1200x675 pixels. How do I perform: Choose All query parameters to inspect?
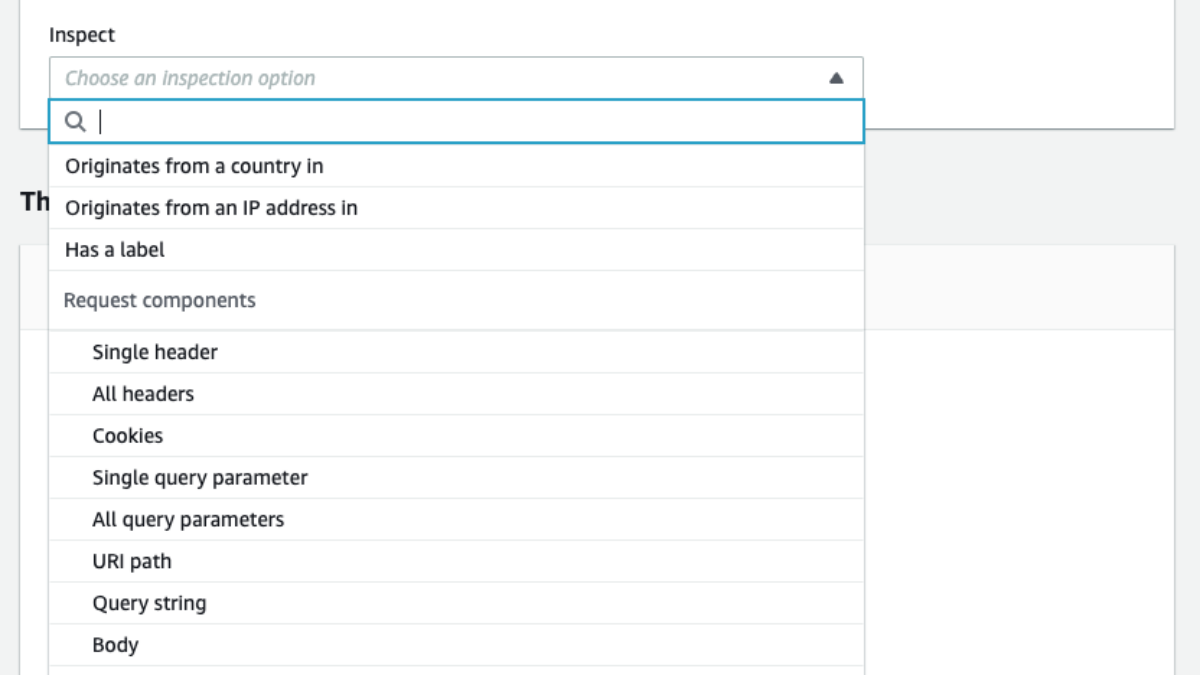188,519
